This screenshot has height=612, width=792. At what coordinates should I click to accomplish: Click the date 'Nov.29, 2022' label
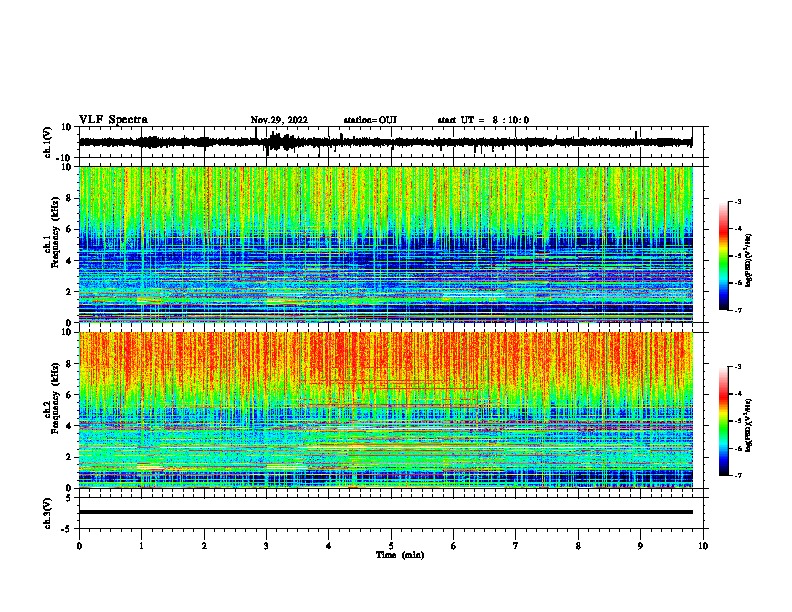pyautogui.click(x=279, y=120)
